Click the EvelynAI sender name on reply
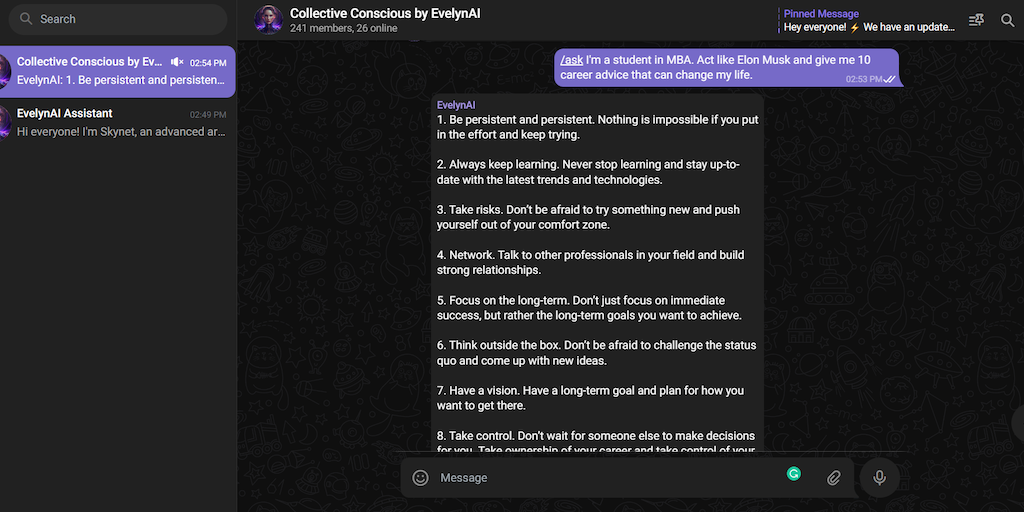This screenshot has height=512, width=1024. tap(456, 105)
